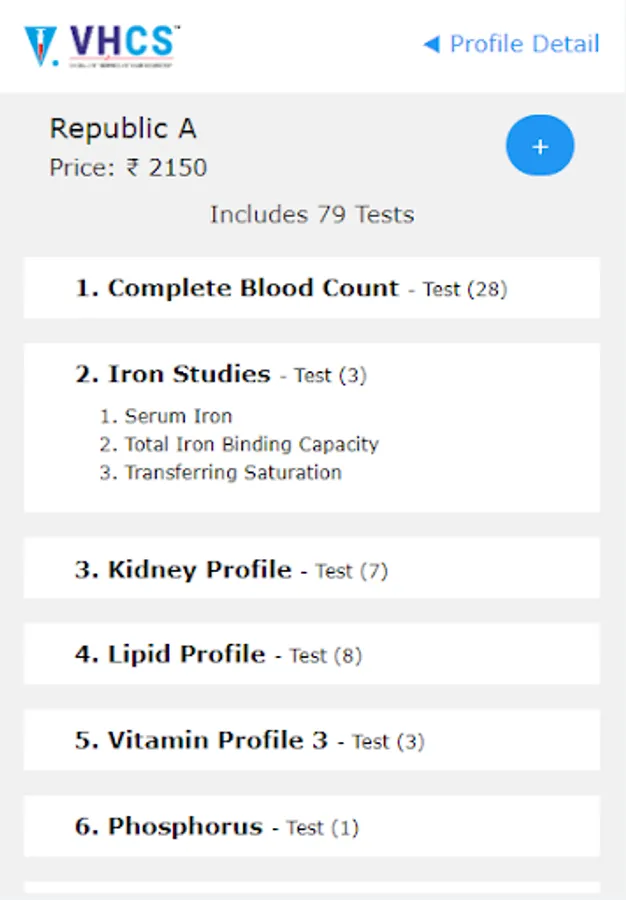Viewport: 626px width, 900px height.
Task: Click the VHCS logo
Action: (x=102, y=45)
